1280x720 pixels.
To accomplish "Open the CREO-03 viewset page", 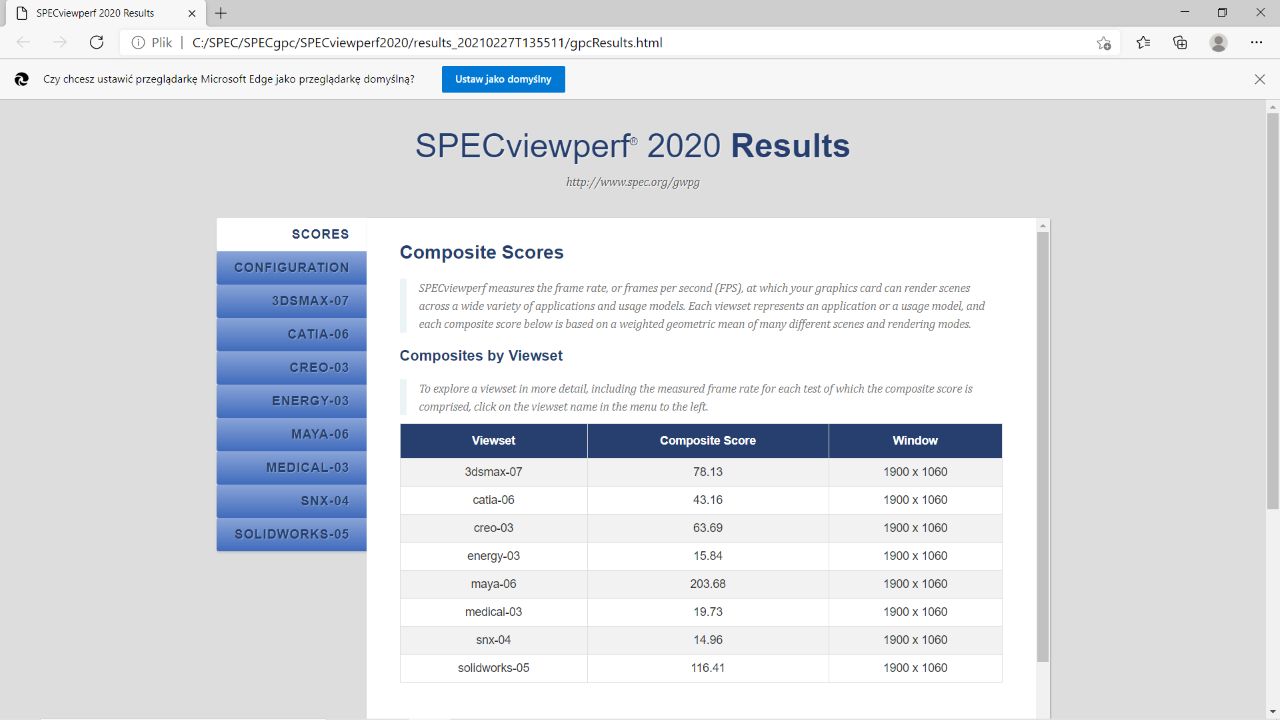I will [x=291, y=367].
